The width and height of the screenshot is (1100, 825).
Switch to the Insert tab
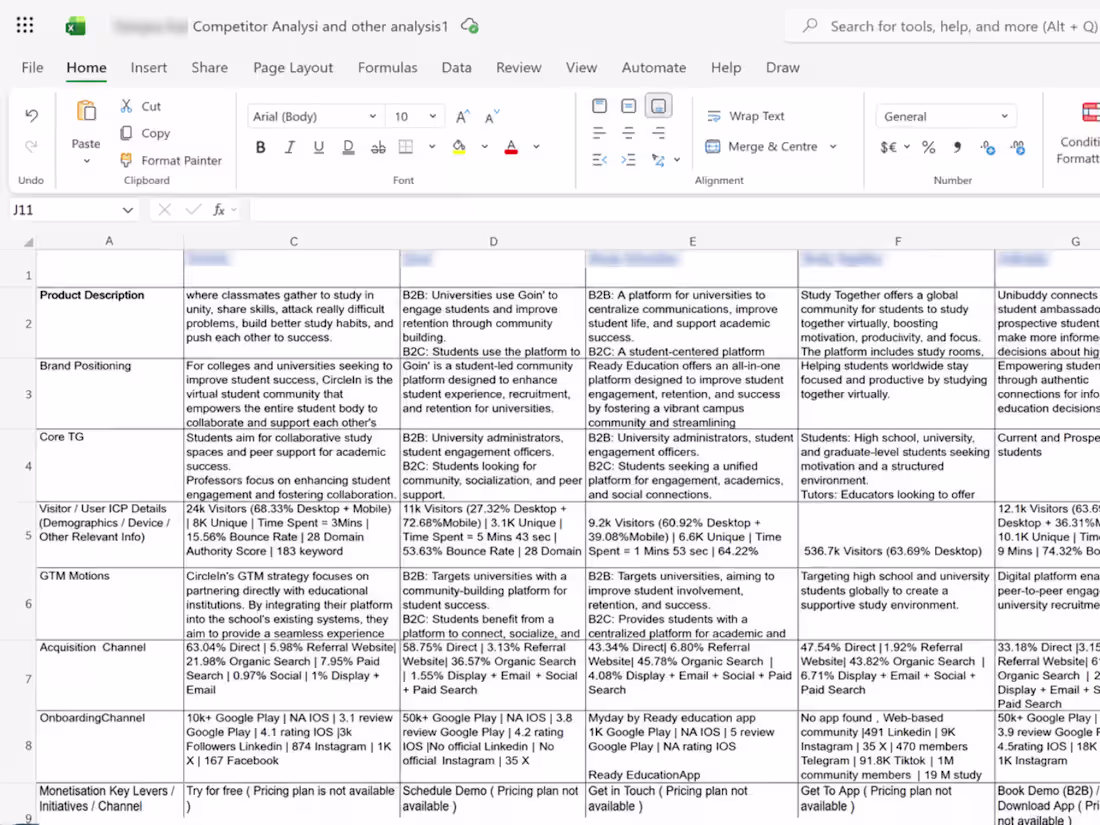coord(149,67)
